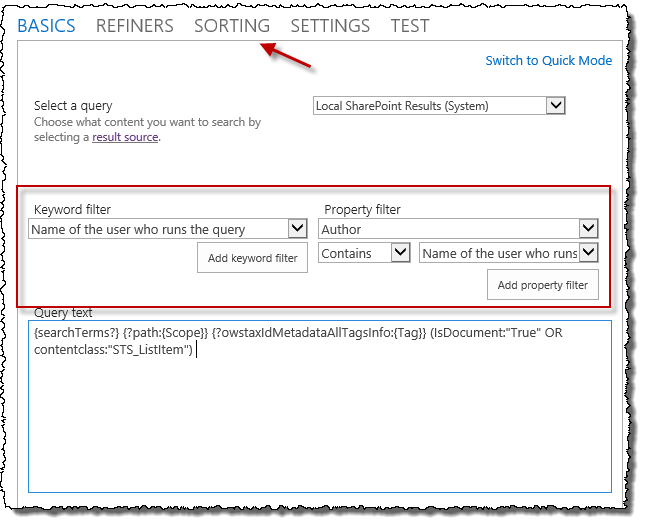The height and width of the screenshot is (529, 647).
Task: Select the TEST tab
Action: pos(410,26)
